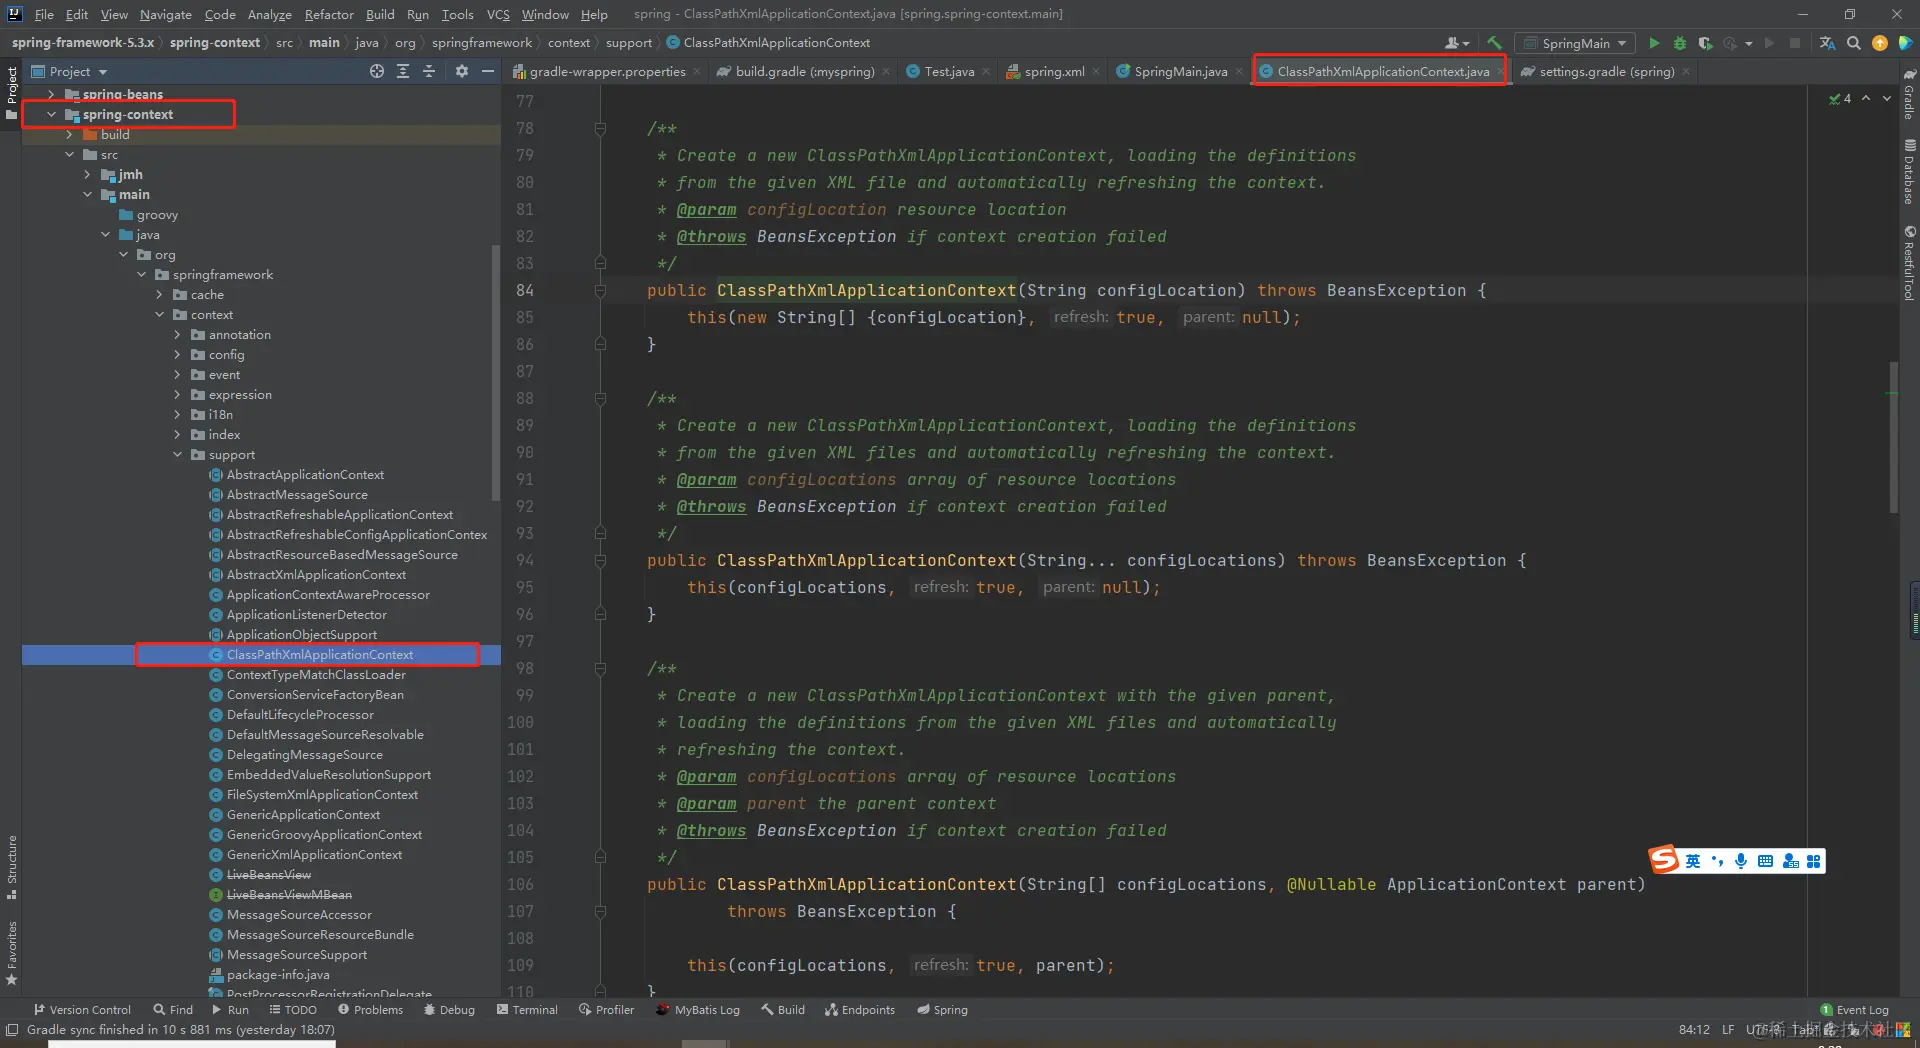Switch to the SpringMain.java tab

(x=1178, y=71)
